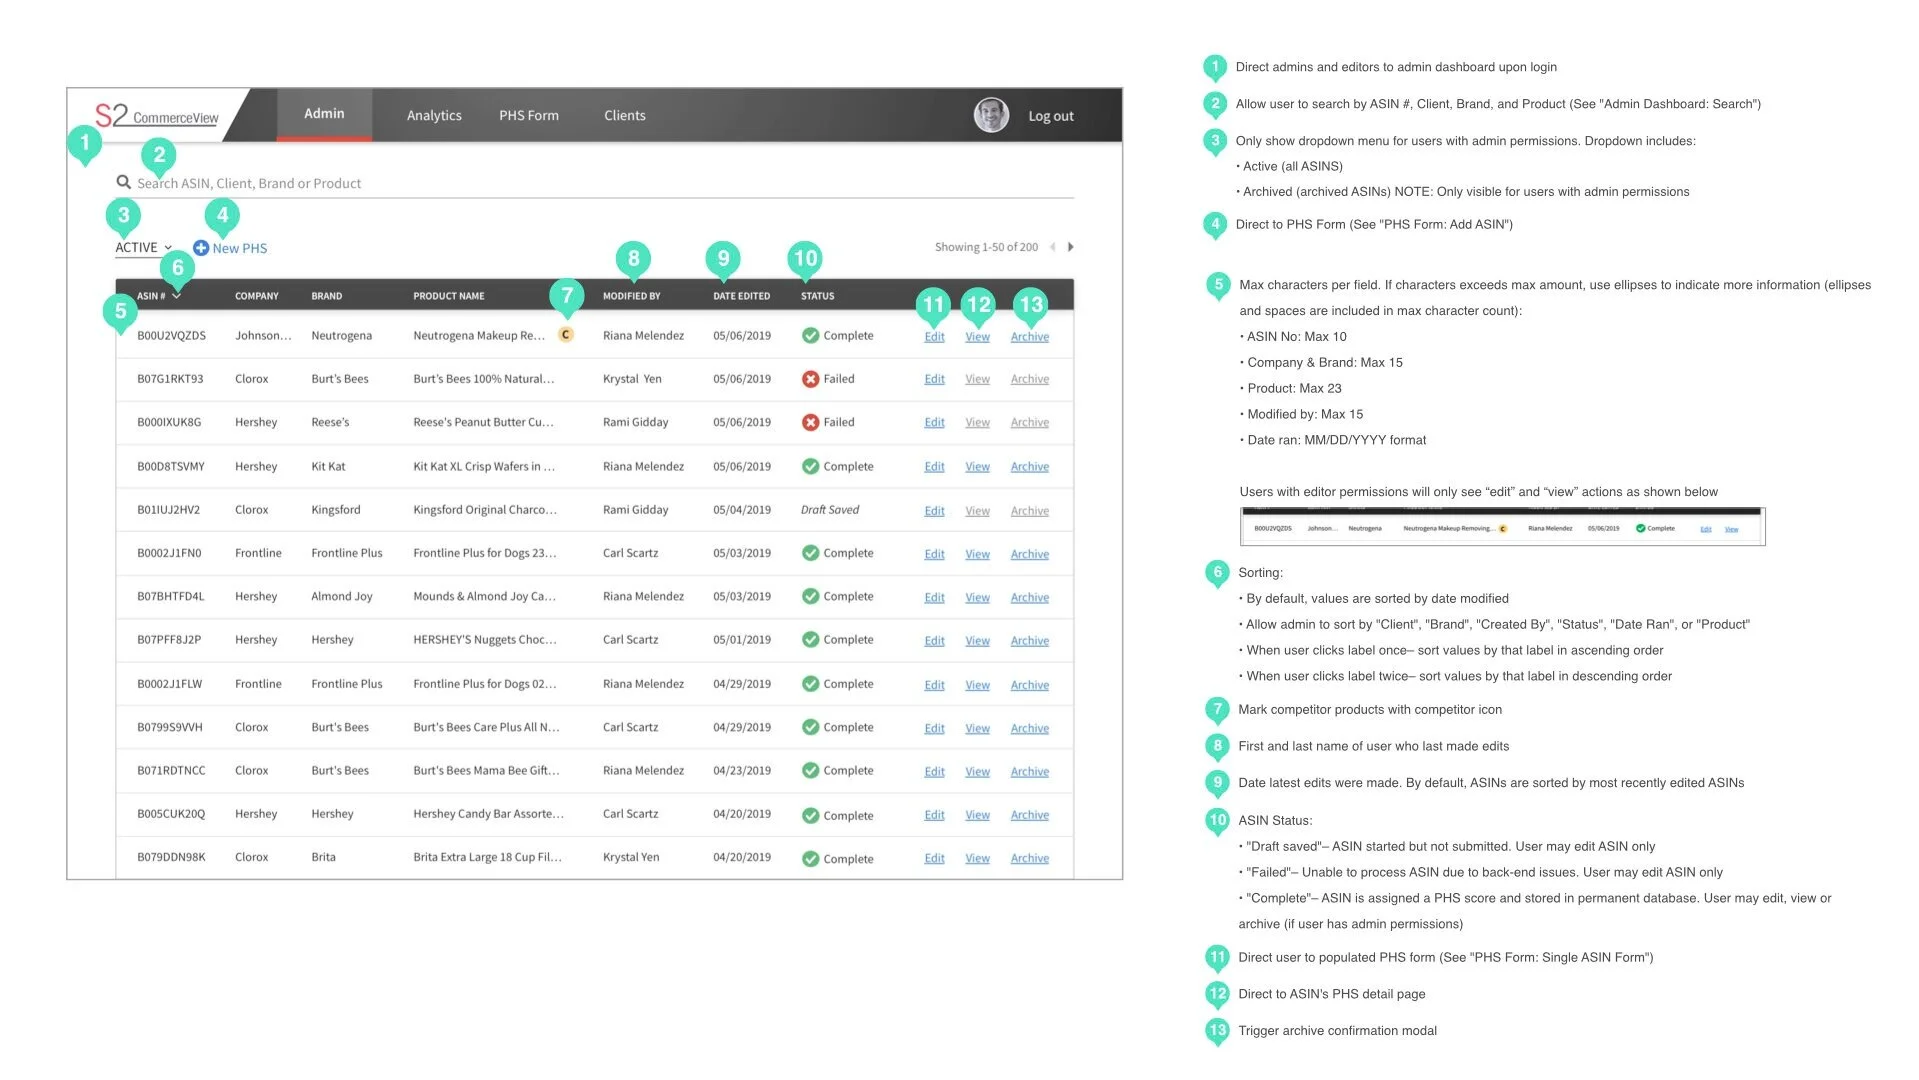Click brand cell 'Almond Joy'
Image resolution: width=1919 pixels, height=1080 pixels.
point(341,597)
